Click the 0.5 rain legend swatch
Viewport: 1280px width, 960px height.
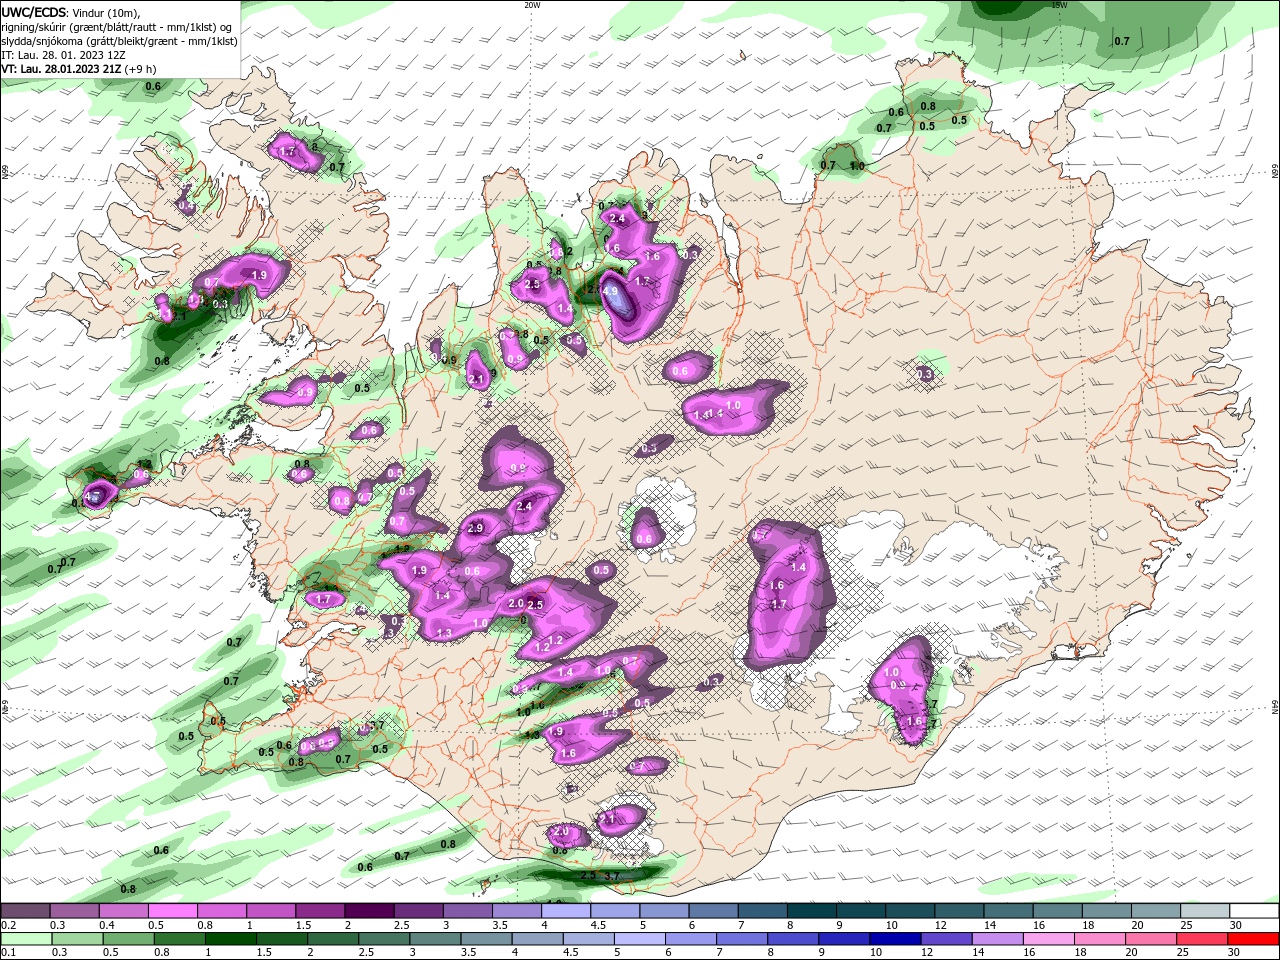point(127,939)
